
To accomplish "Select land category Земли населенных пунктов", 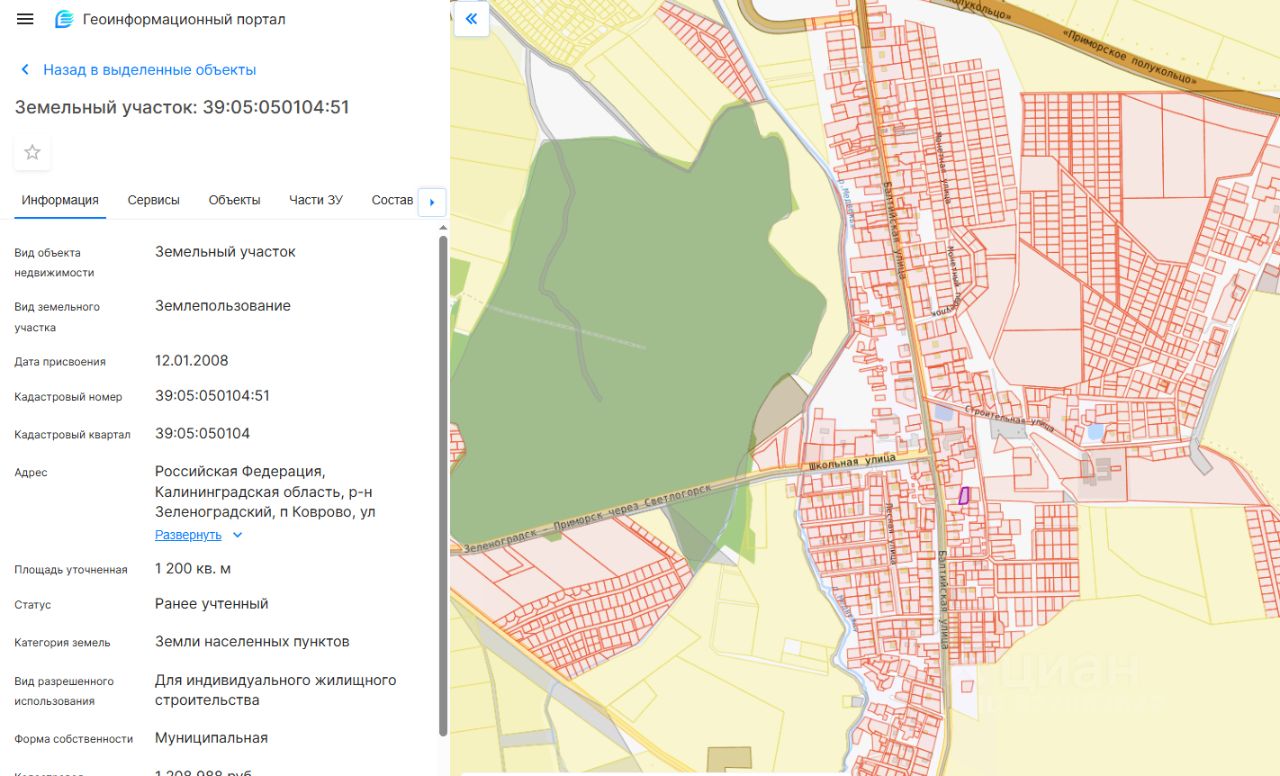I will point(252,642).
